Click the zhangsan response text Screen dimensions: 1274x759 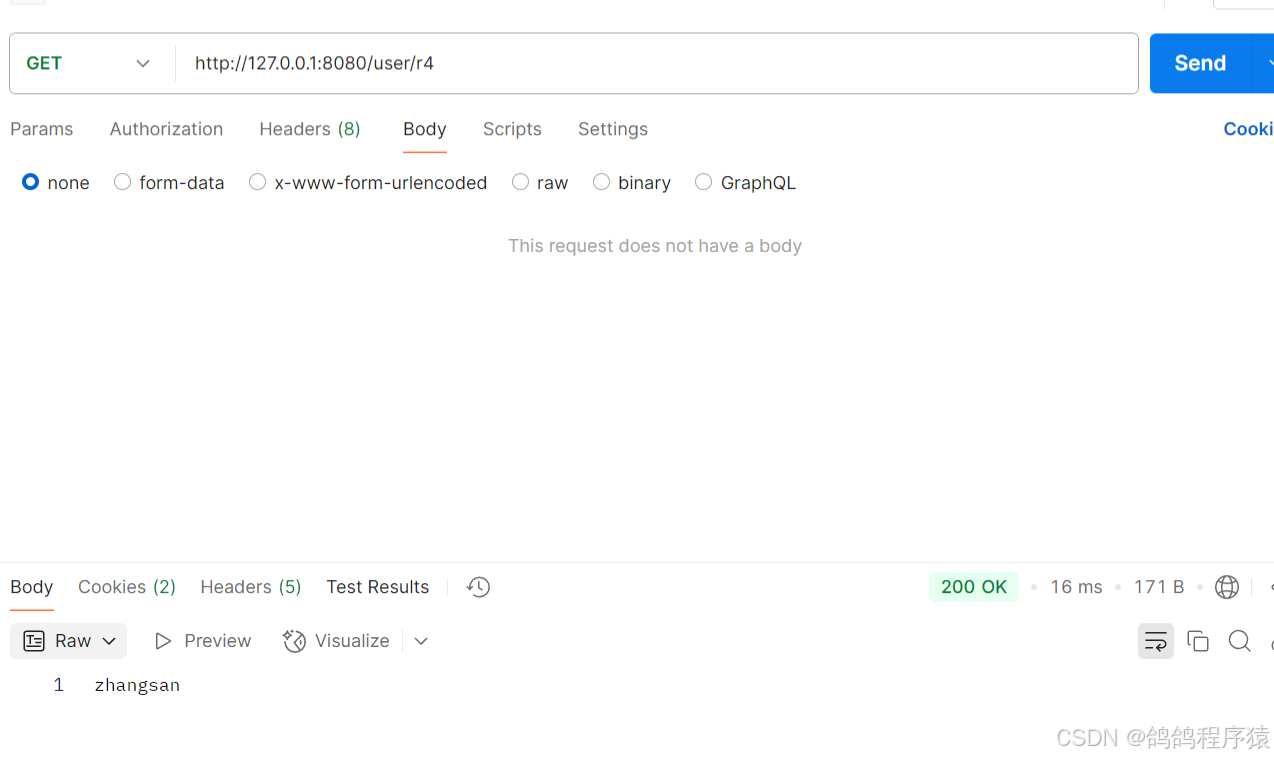tap(137, 685)
